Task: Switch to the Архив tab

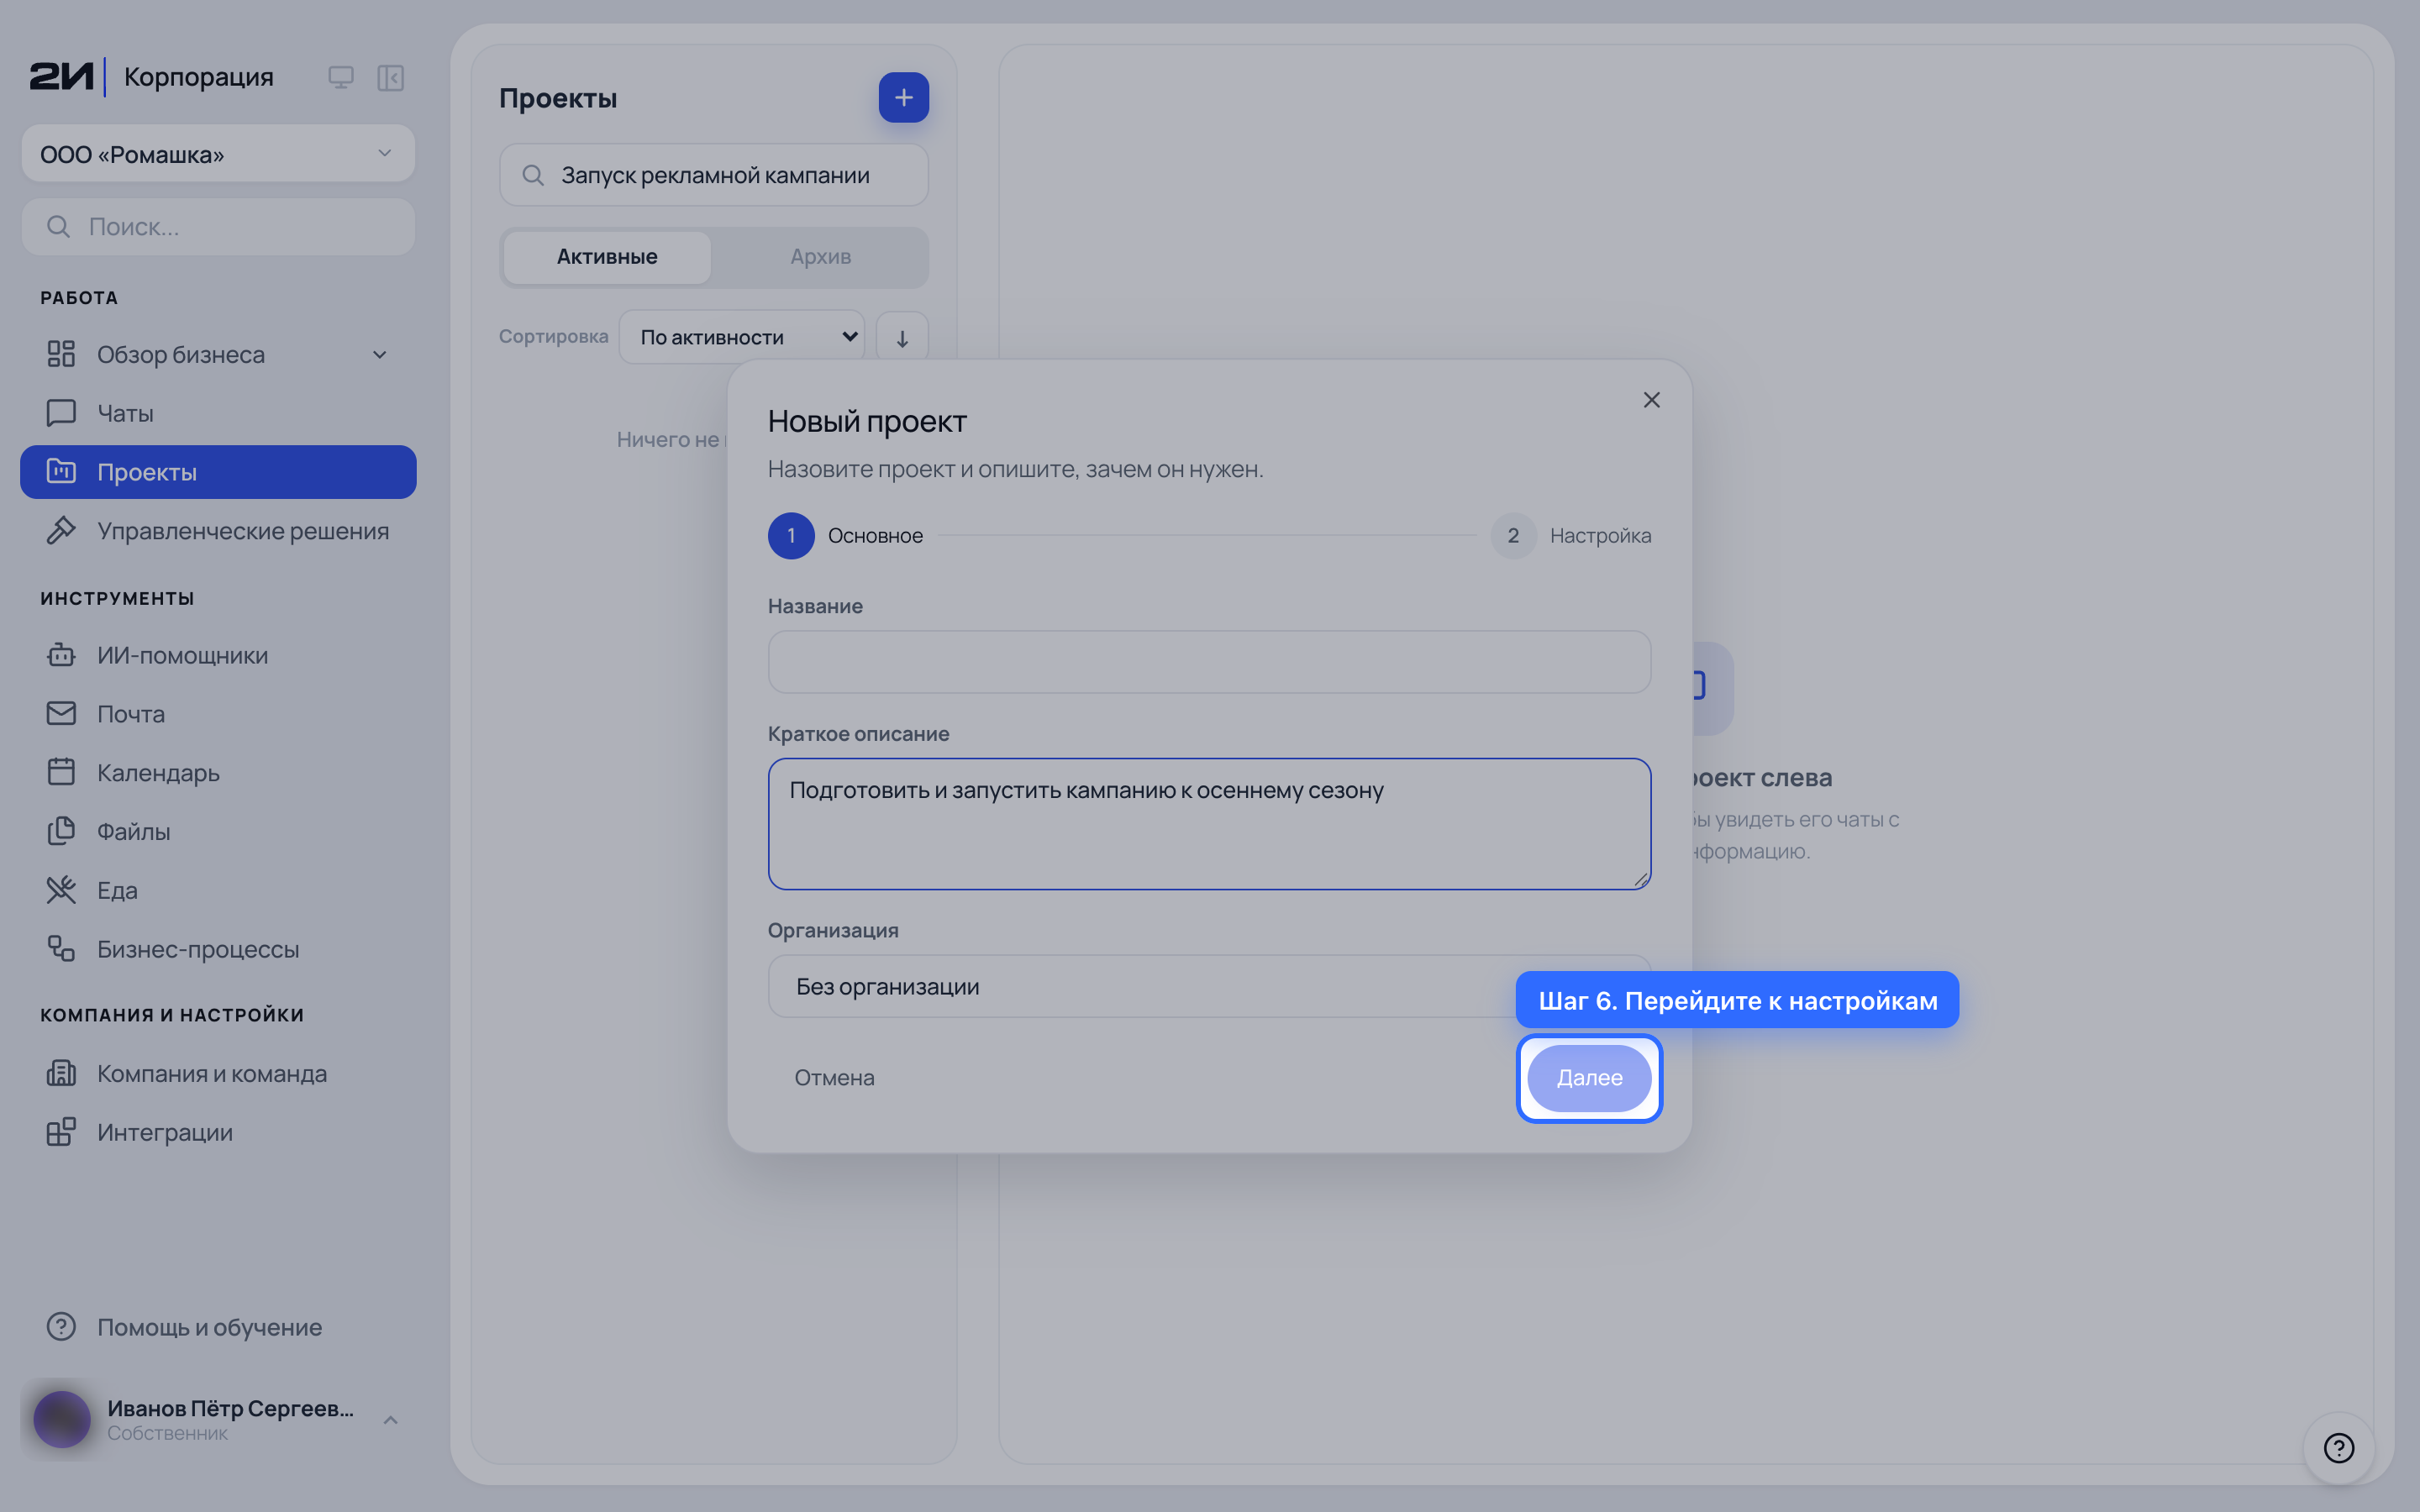Action: (x=820, y=257)
